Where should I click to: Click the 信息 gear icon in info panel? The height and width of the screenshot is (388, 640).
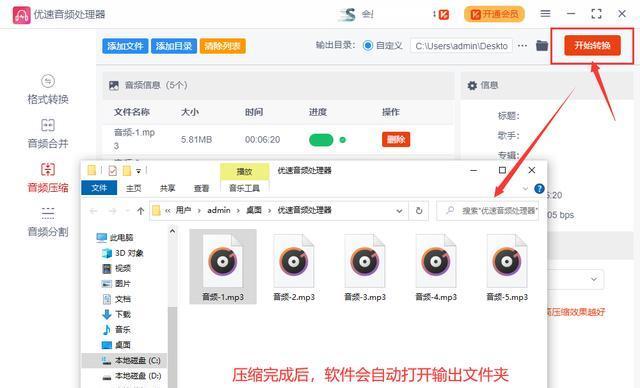tap(472, 85)
